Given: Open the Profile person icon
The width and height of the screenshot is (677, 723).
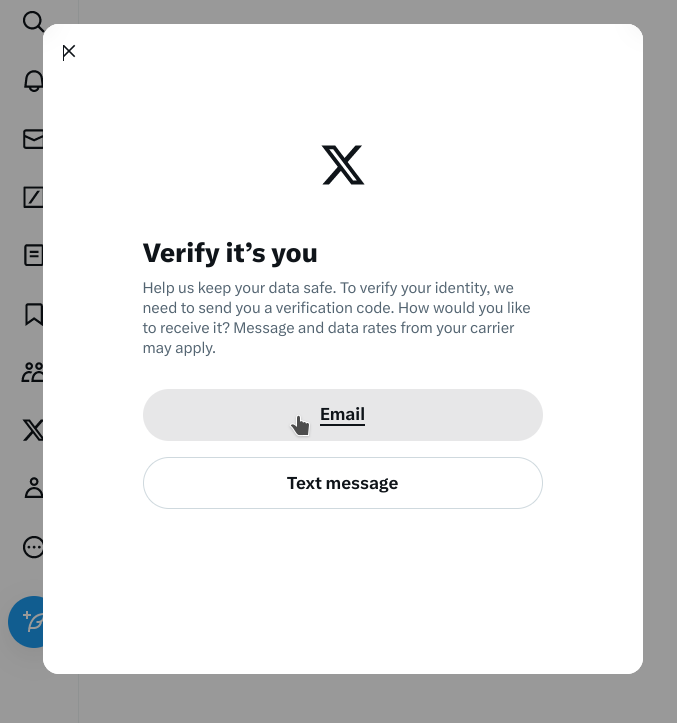Looking at the screenshot, I should click(33, 488).
